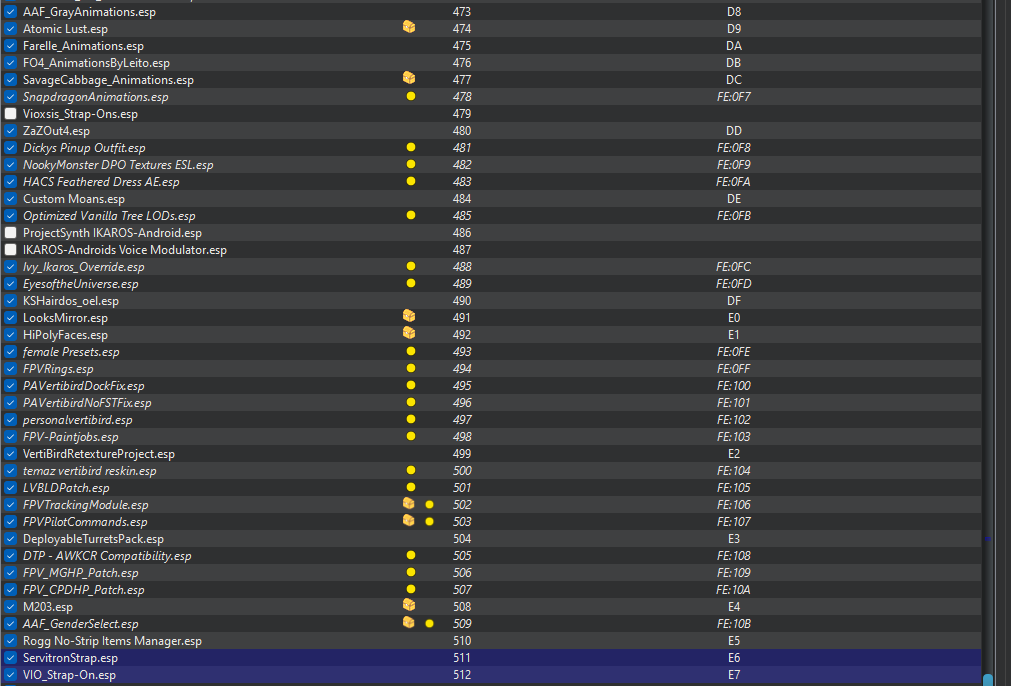The width and height of the screenshot is (1011, 686).
Task: Uncheck FO4_AnimationsByLeito.esp
Action: point(10,63)
